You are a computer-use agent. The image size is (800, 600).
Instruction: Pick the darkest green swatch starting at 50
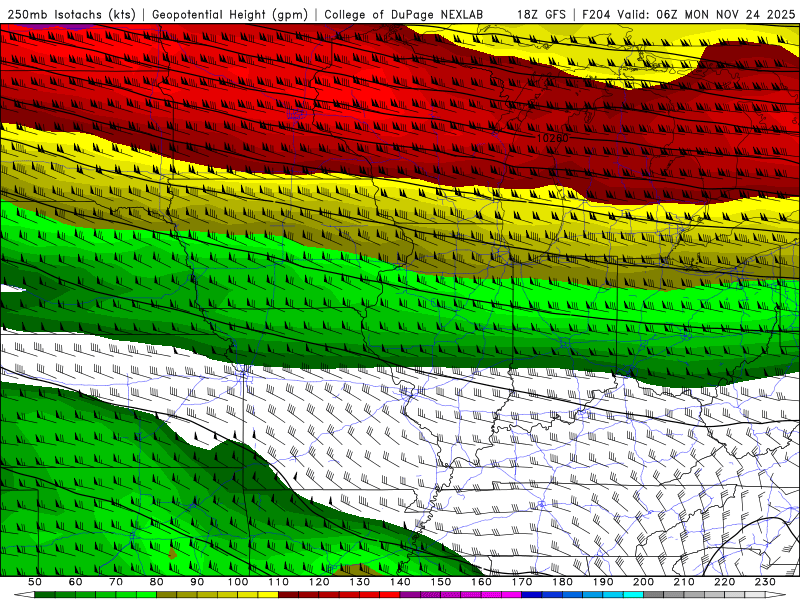click(x=44, y=594)
